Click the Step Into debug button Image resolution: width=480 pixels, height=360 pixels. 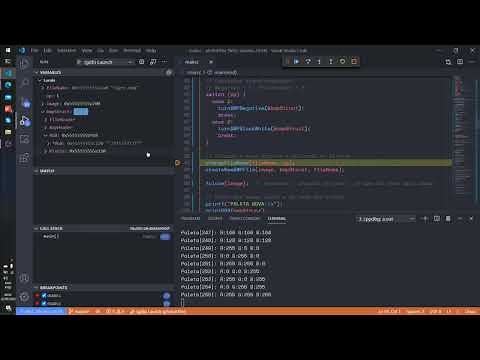[x=319, y=61]
